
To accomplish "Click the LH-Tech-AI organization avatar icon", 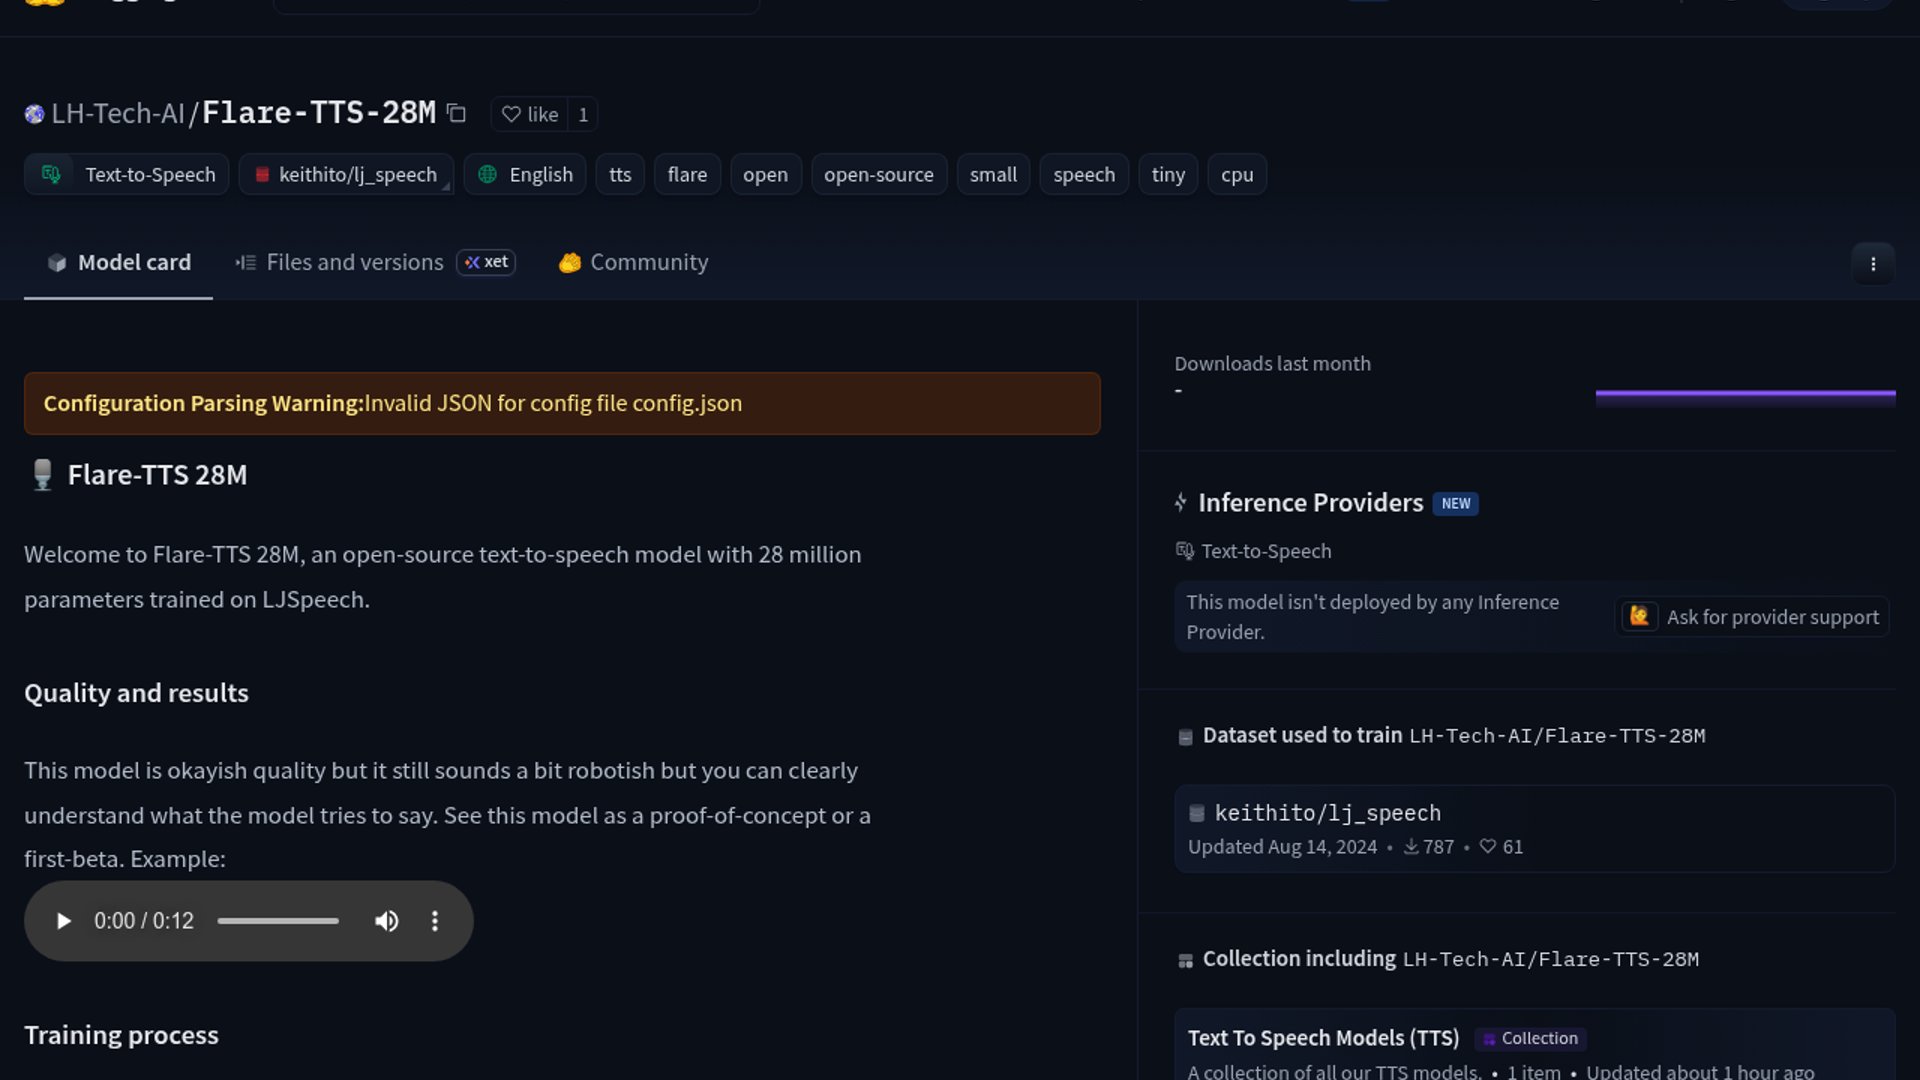I will [35, 114].
